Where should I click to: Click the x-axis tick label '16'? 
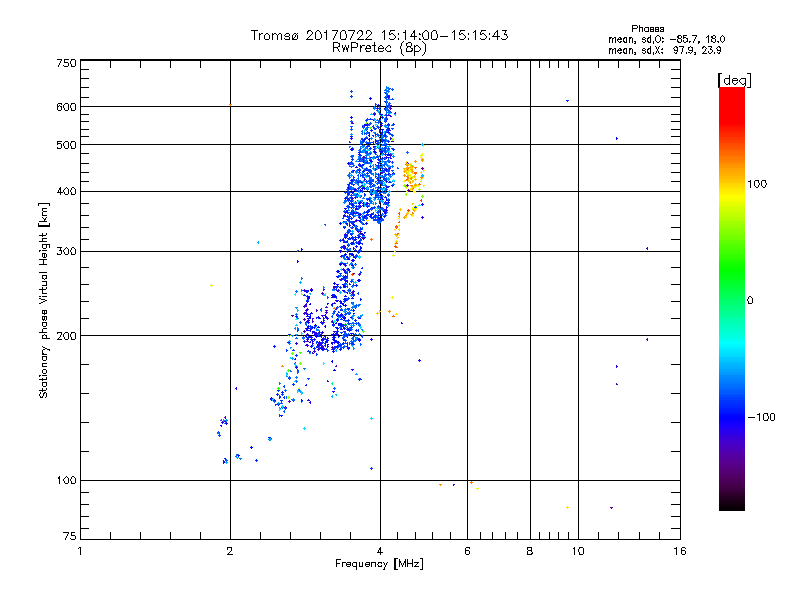click(x=680, y=551)
